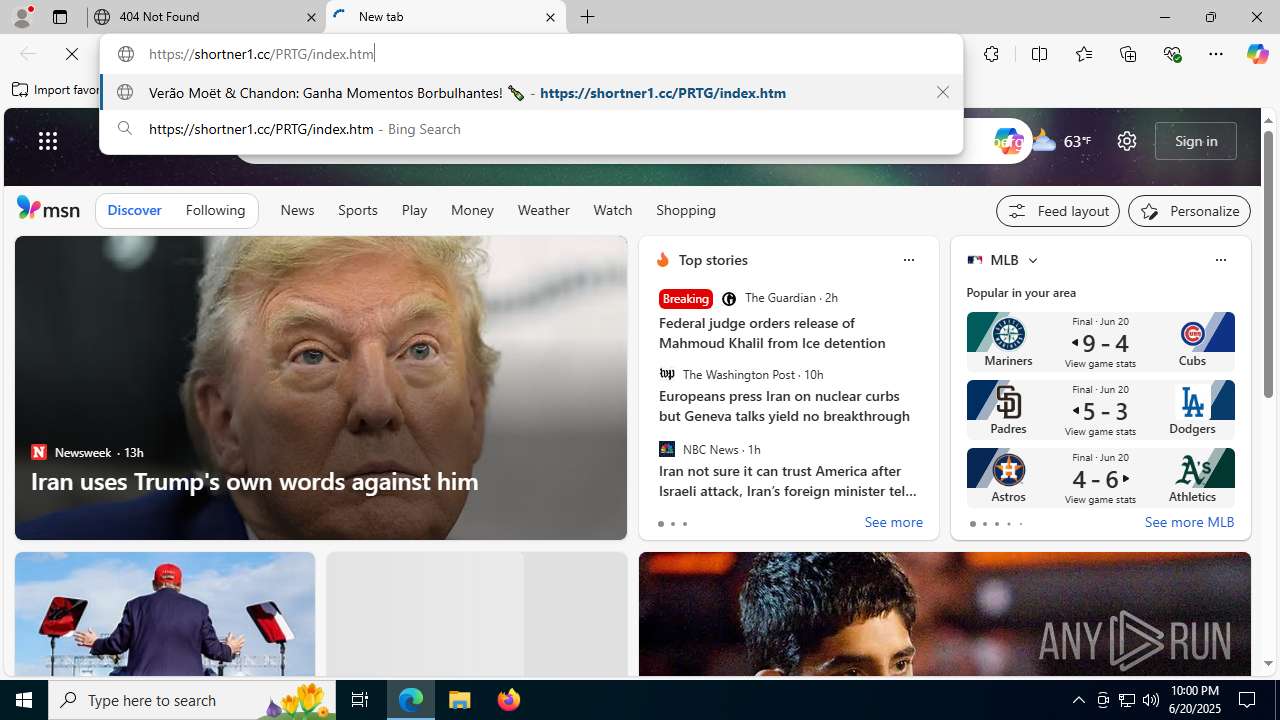This screenshot has height=720, width=1280.
Task: Open Task View on taskbar
Action: click(x=360, y=700)
